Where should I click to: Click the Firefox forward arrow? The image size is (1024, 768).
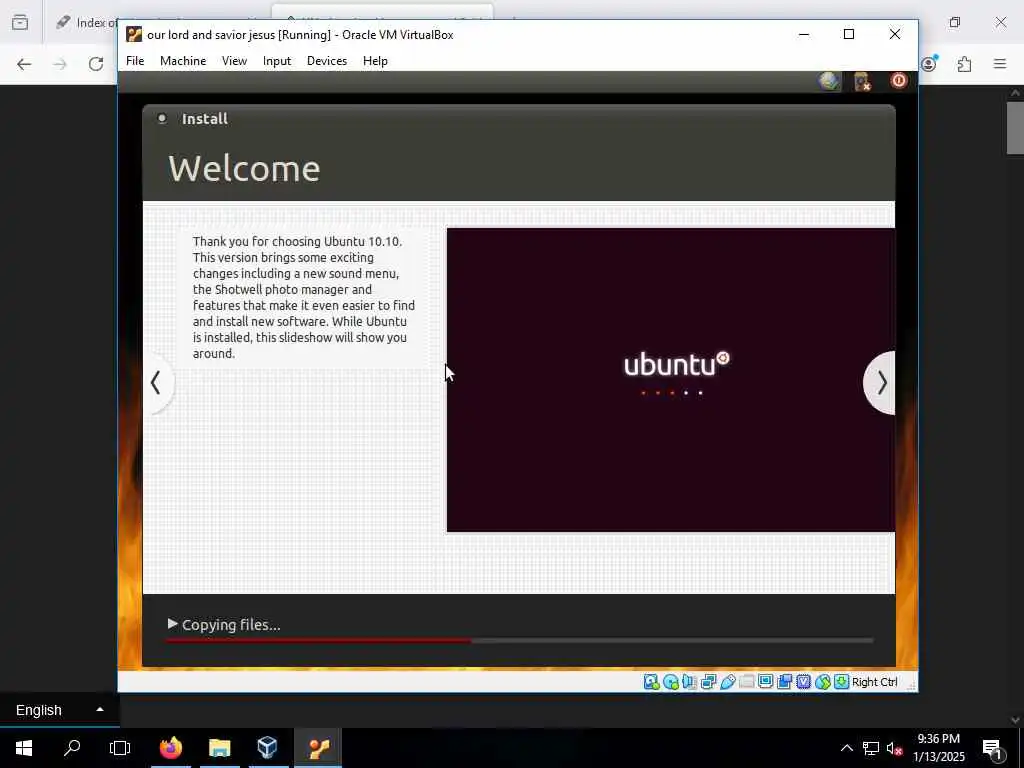pyautogui.click(x=60, y=64)
